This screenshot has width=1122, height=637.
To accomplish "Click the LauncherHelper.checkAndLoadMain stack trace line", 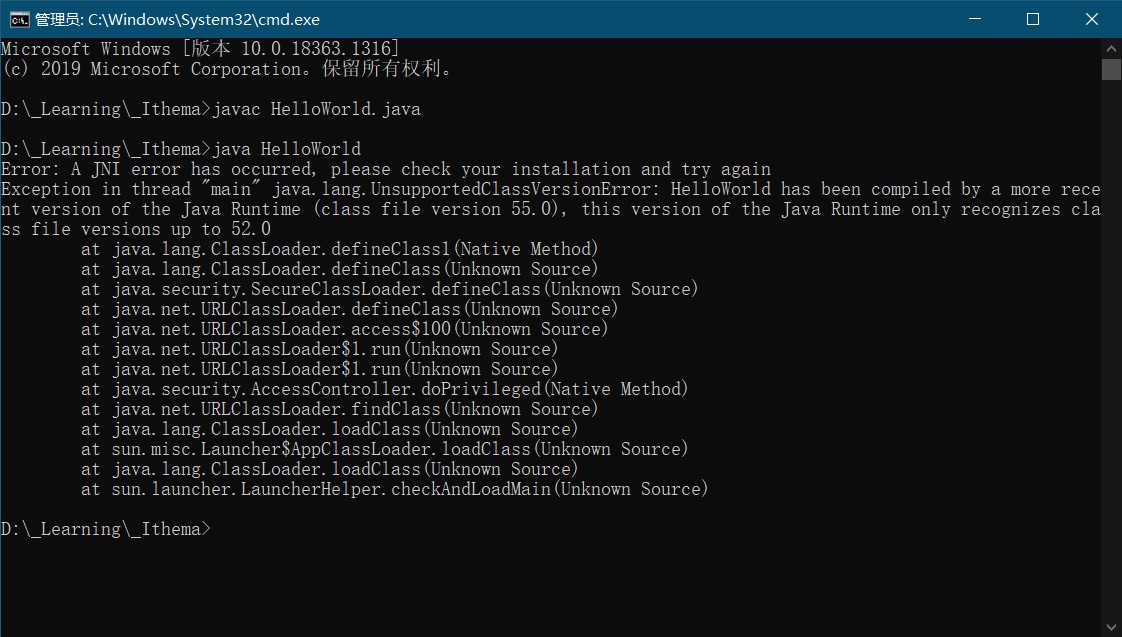I will (394, 489).
